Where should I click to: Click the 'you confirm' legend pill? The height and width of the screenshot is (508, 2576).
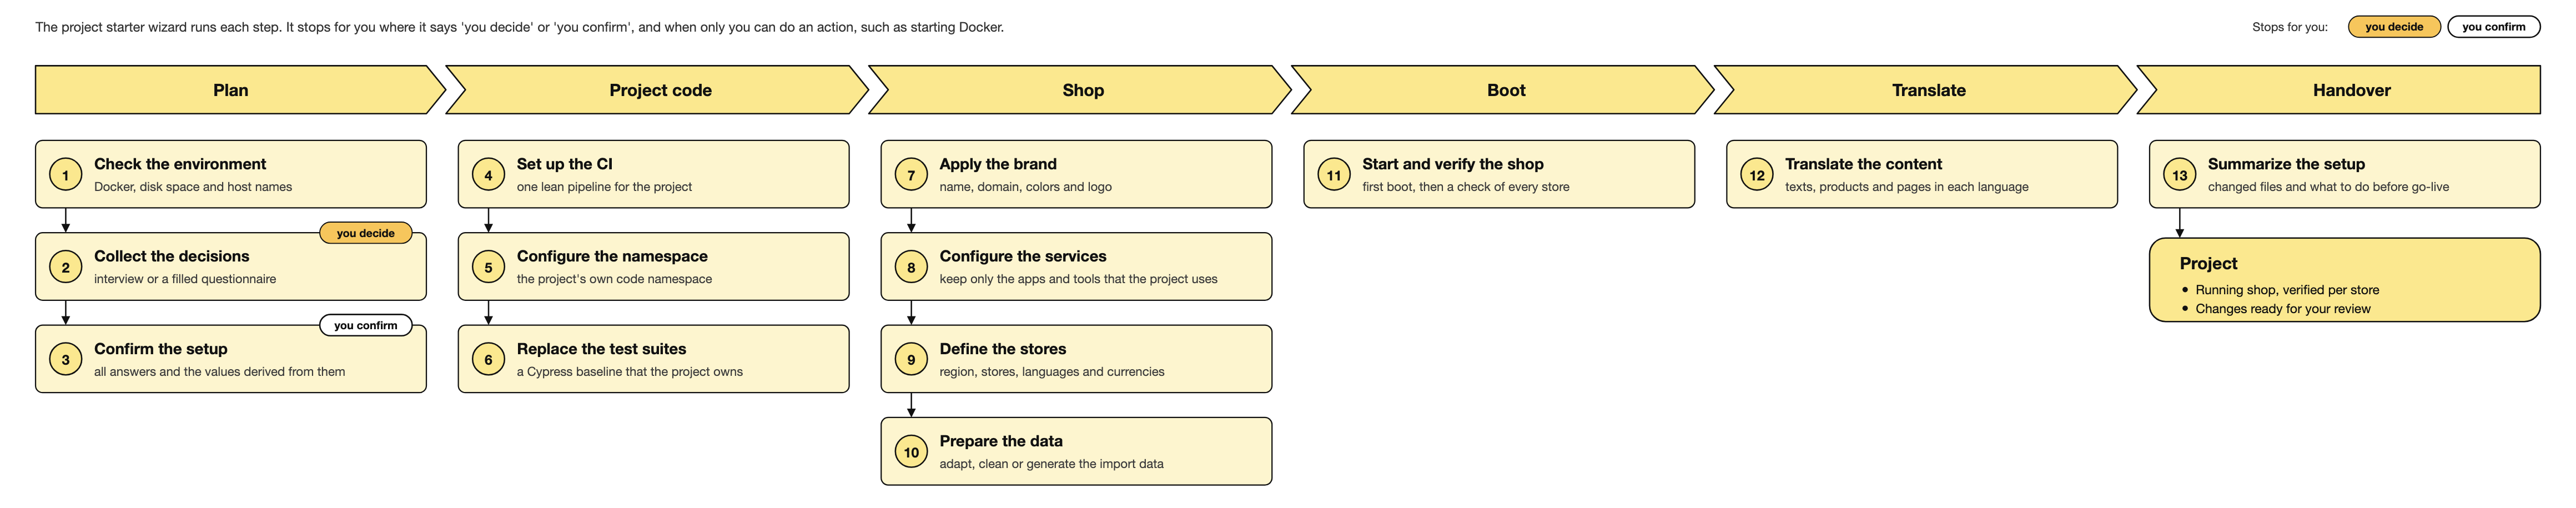click(2494, 27)
